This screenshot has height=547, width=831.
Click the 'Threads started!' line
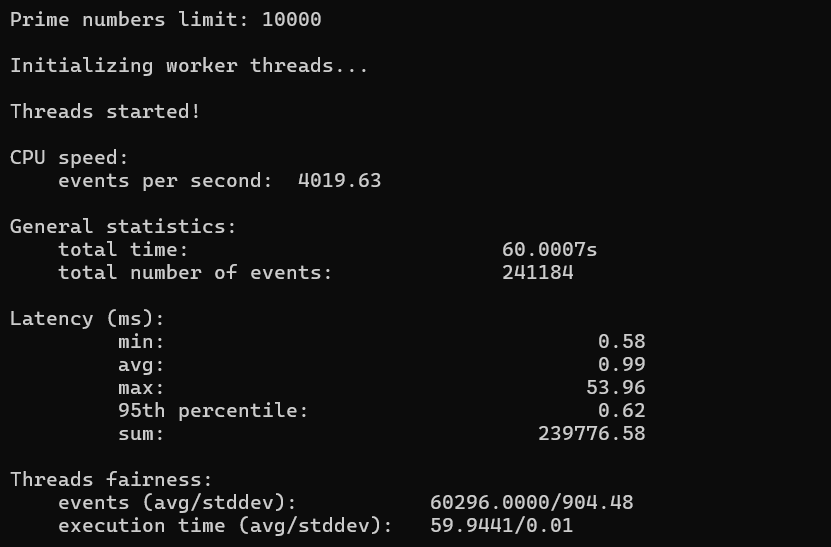coord(105,112)
